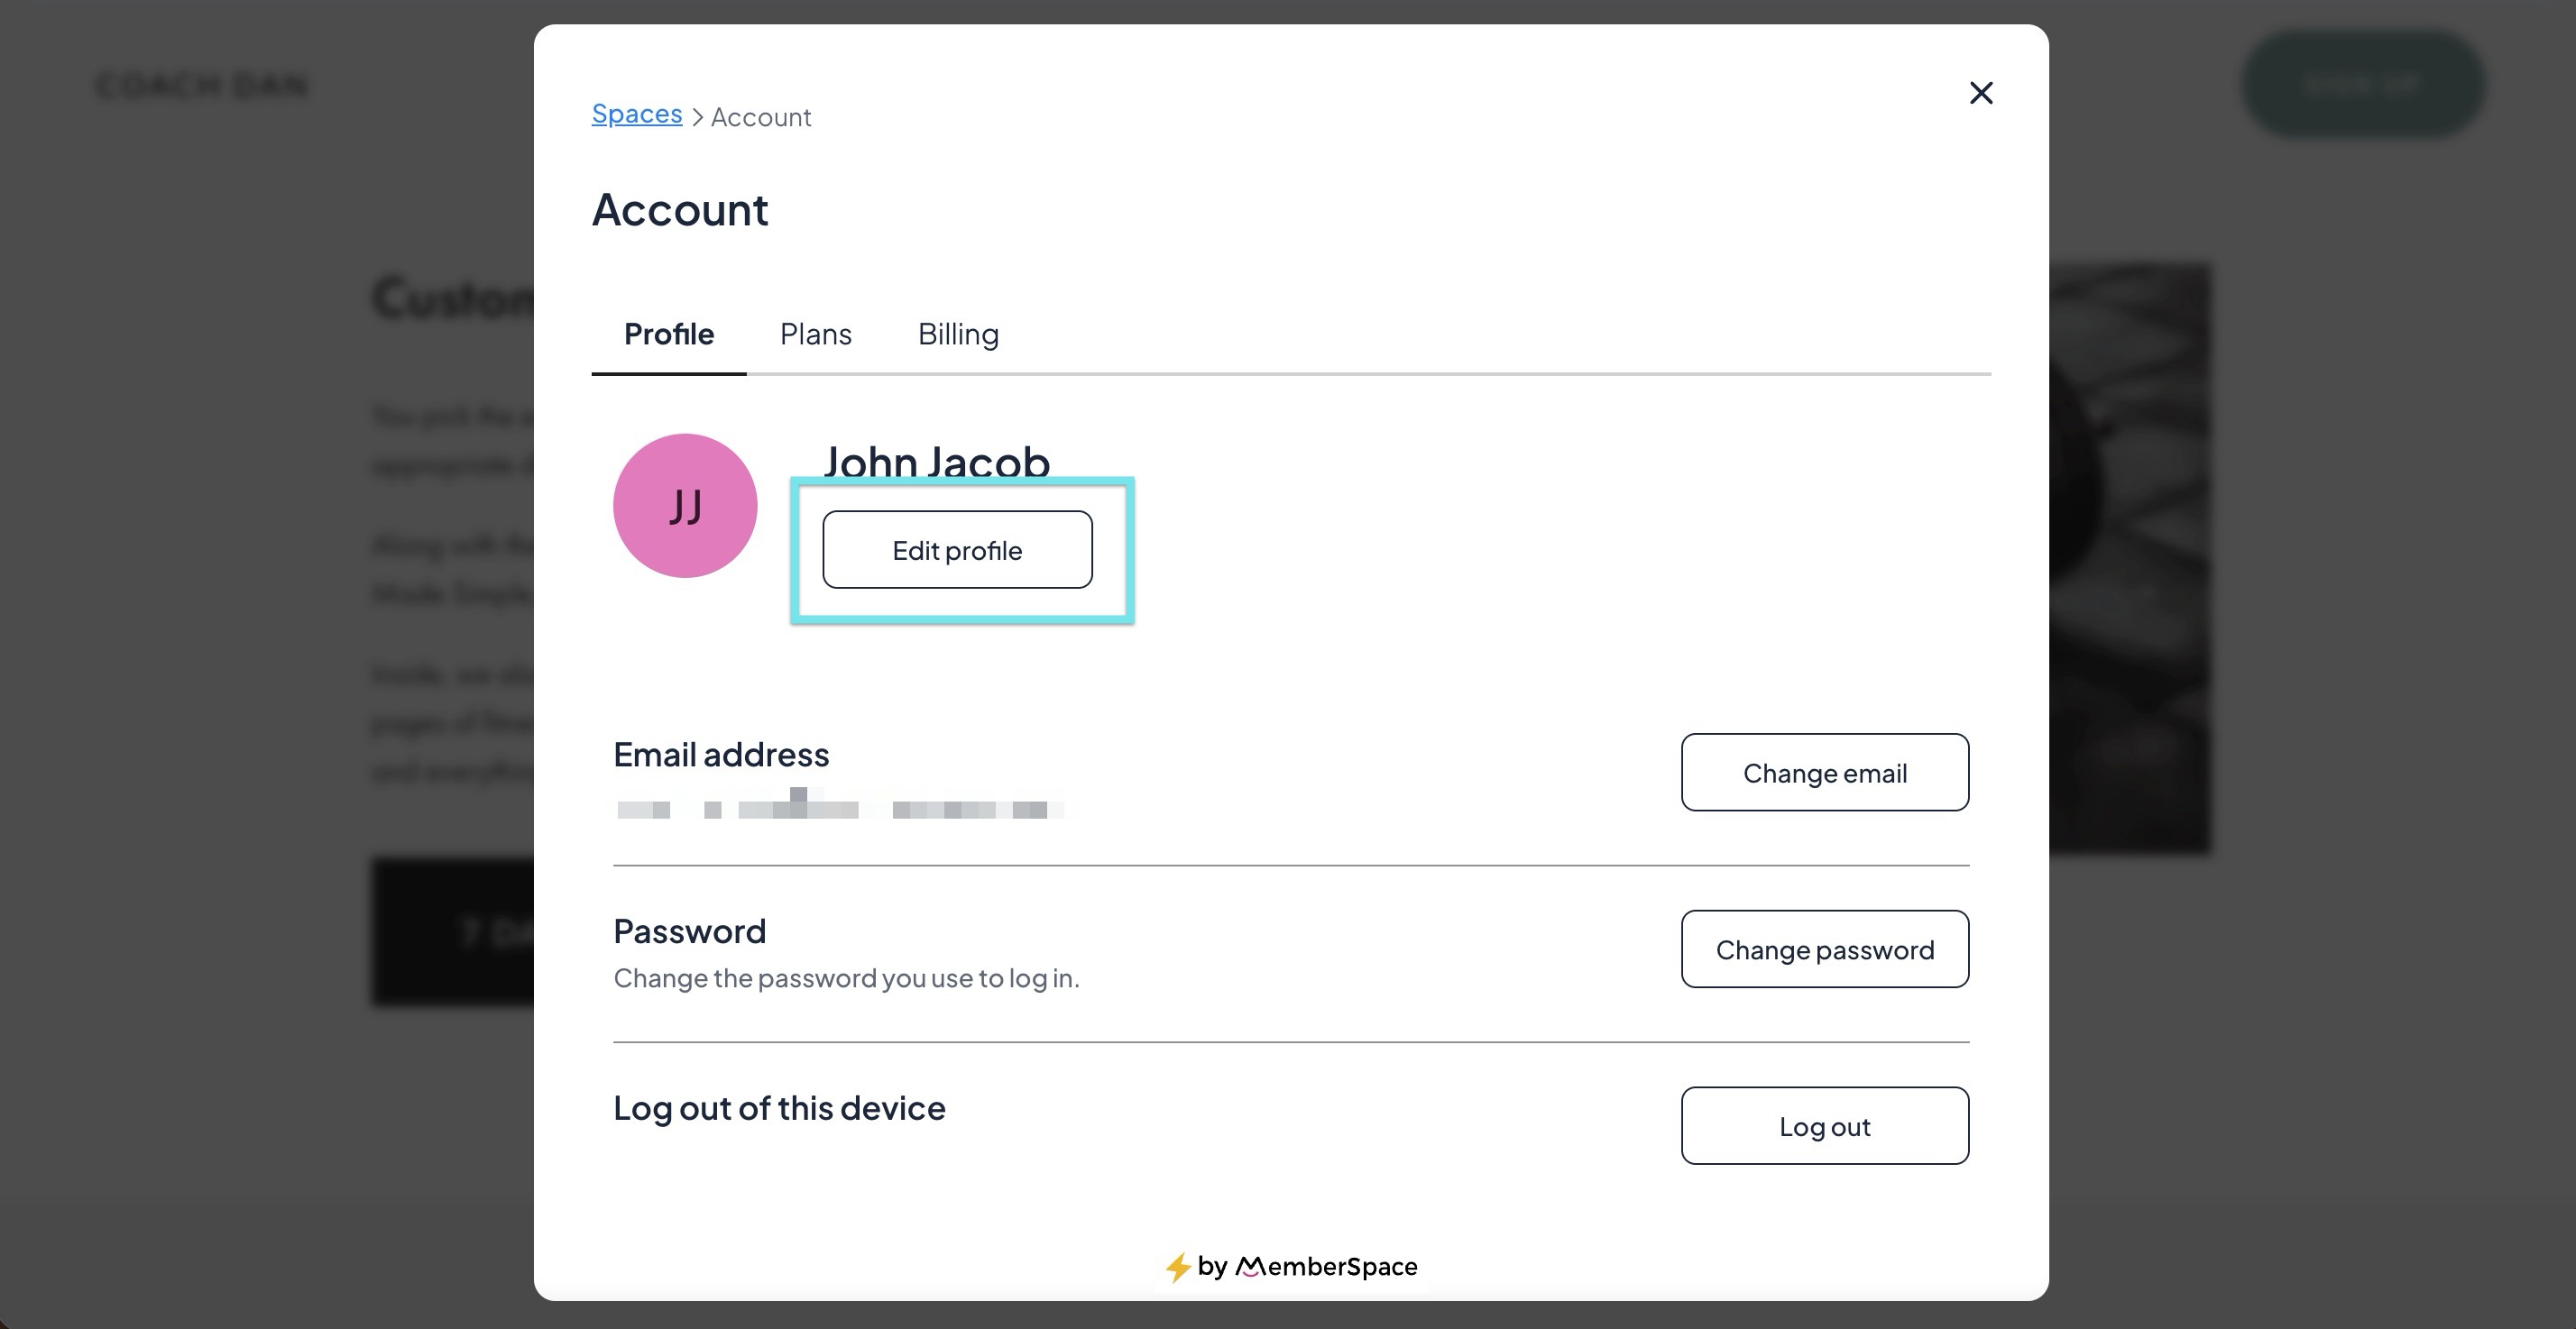Screen dimensions: 2576x1329
Task: Click the John Jacob name heading
Action: point(936,460)
